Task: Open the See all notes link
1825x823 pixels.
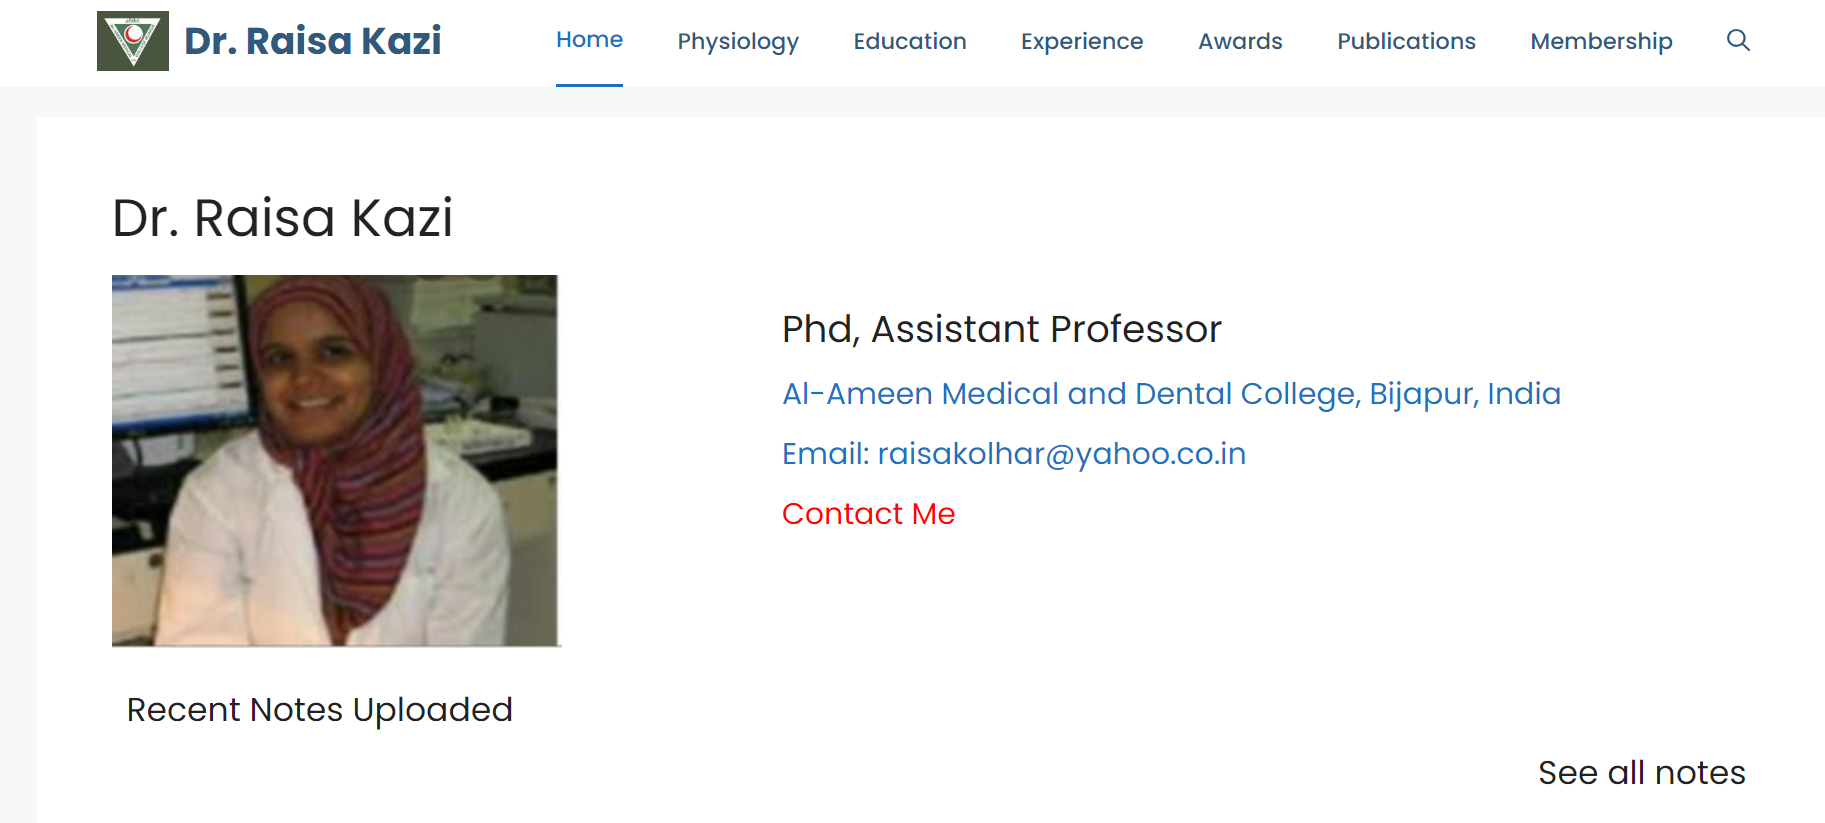Action: (1641, 773)
